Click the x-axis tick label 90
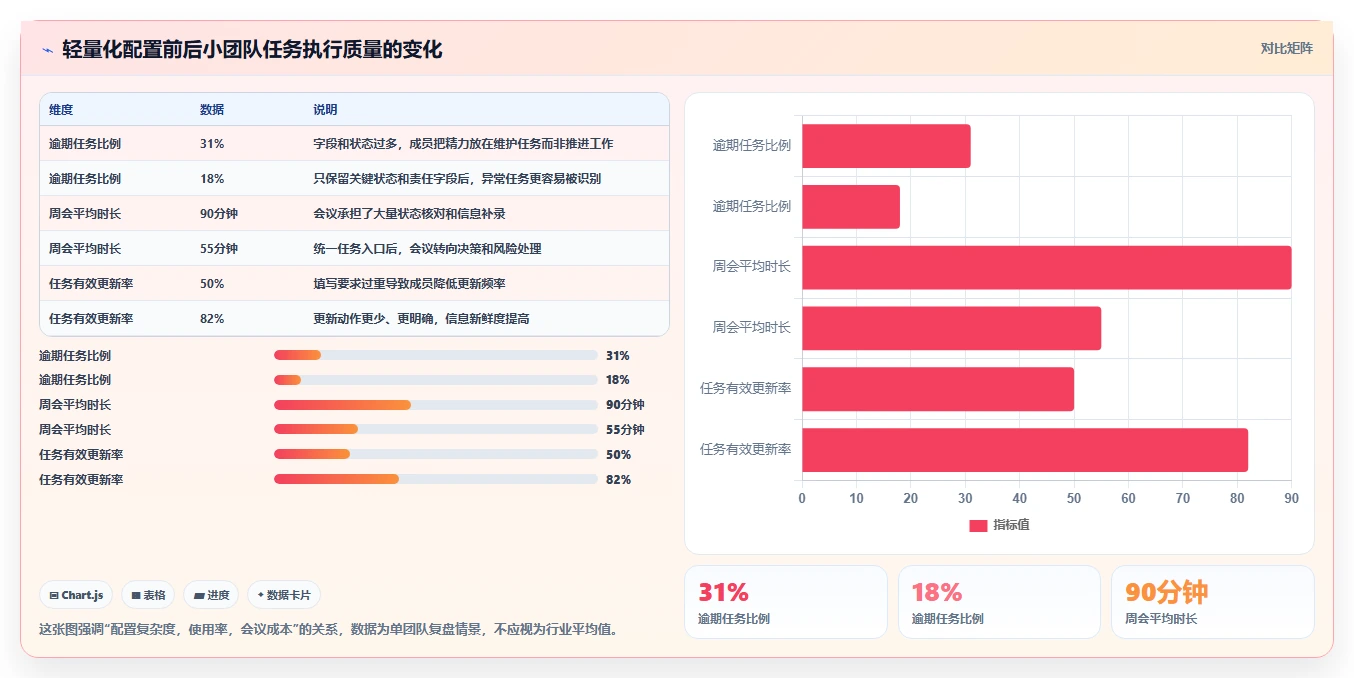This screenshot has width=1354, height=678. pyautogui.click(x=1291, y=498)
